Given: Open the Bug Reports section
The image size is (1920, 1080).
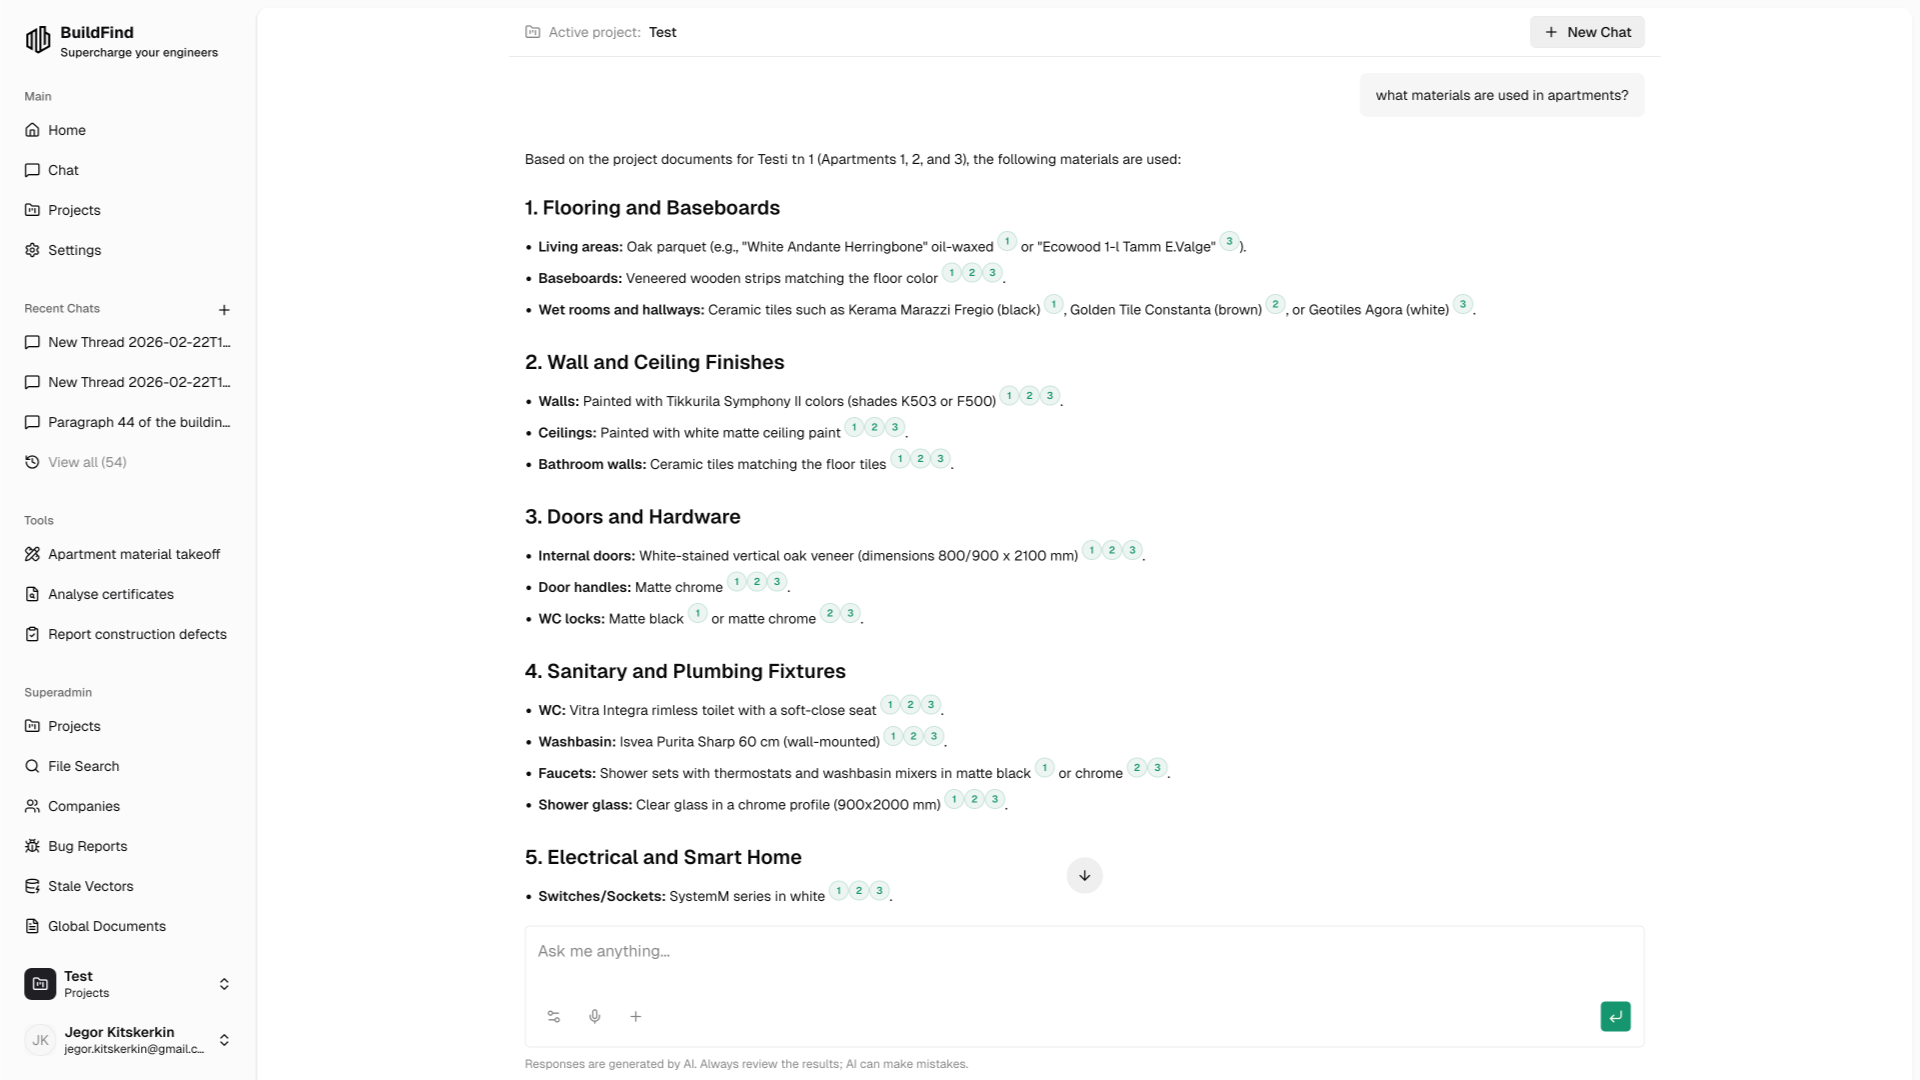Looking at the screenshot, I should (86, 846).
